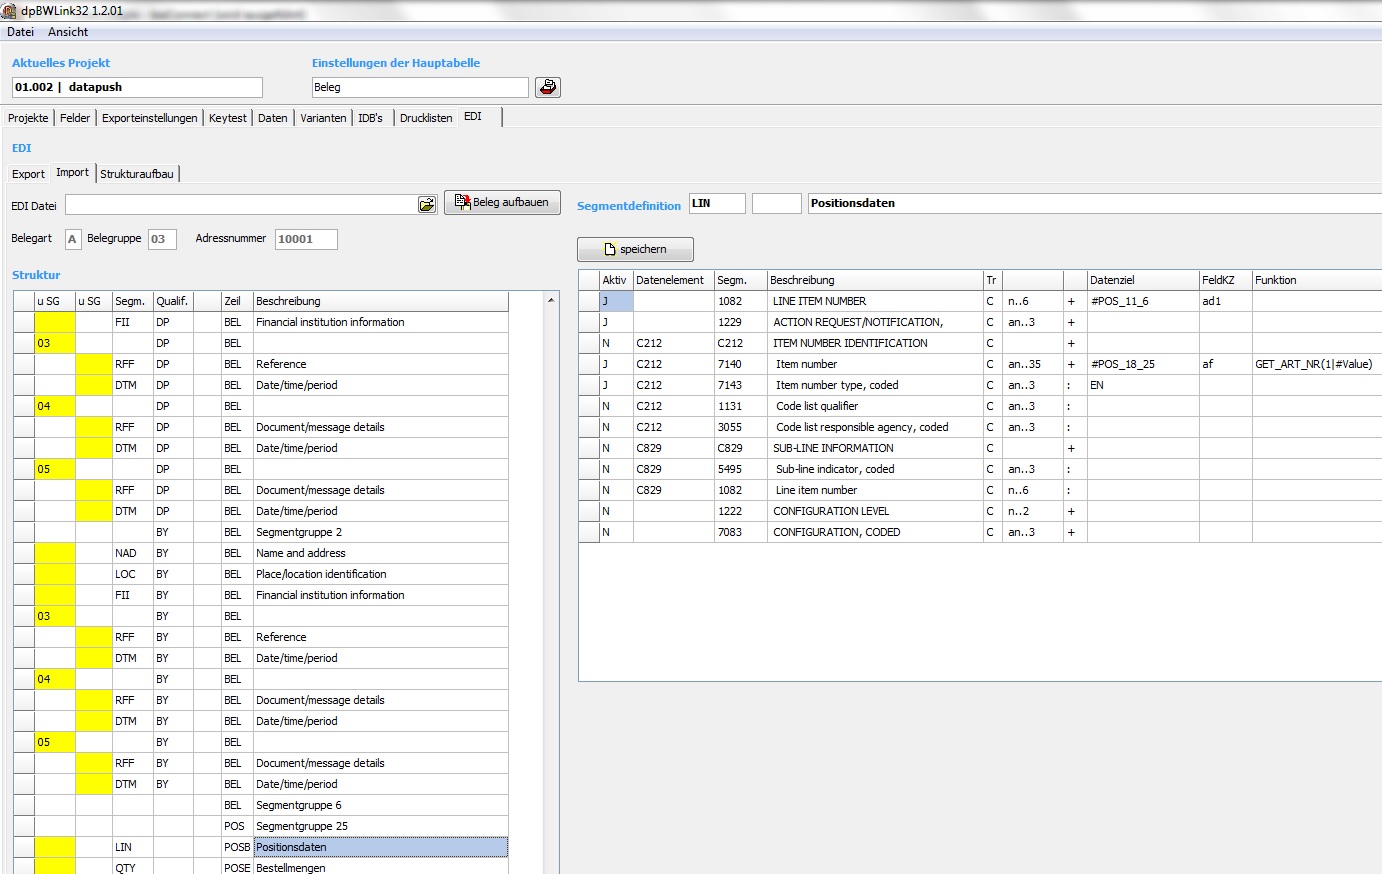Open the Ansicht menu

(68, 32)
